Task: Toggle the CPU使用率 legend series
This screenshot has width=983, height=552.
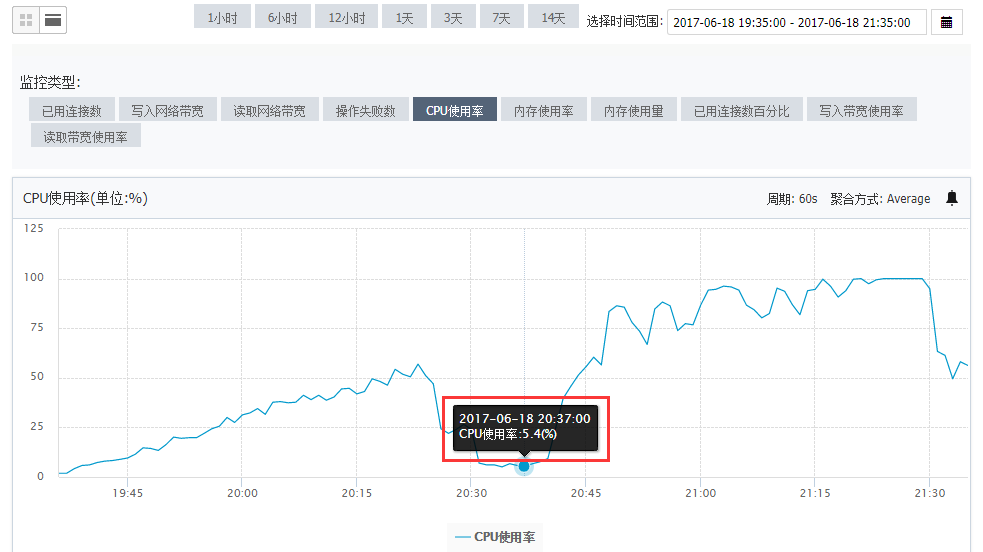Action: pos(495,537)
